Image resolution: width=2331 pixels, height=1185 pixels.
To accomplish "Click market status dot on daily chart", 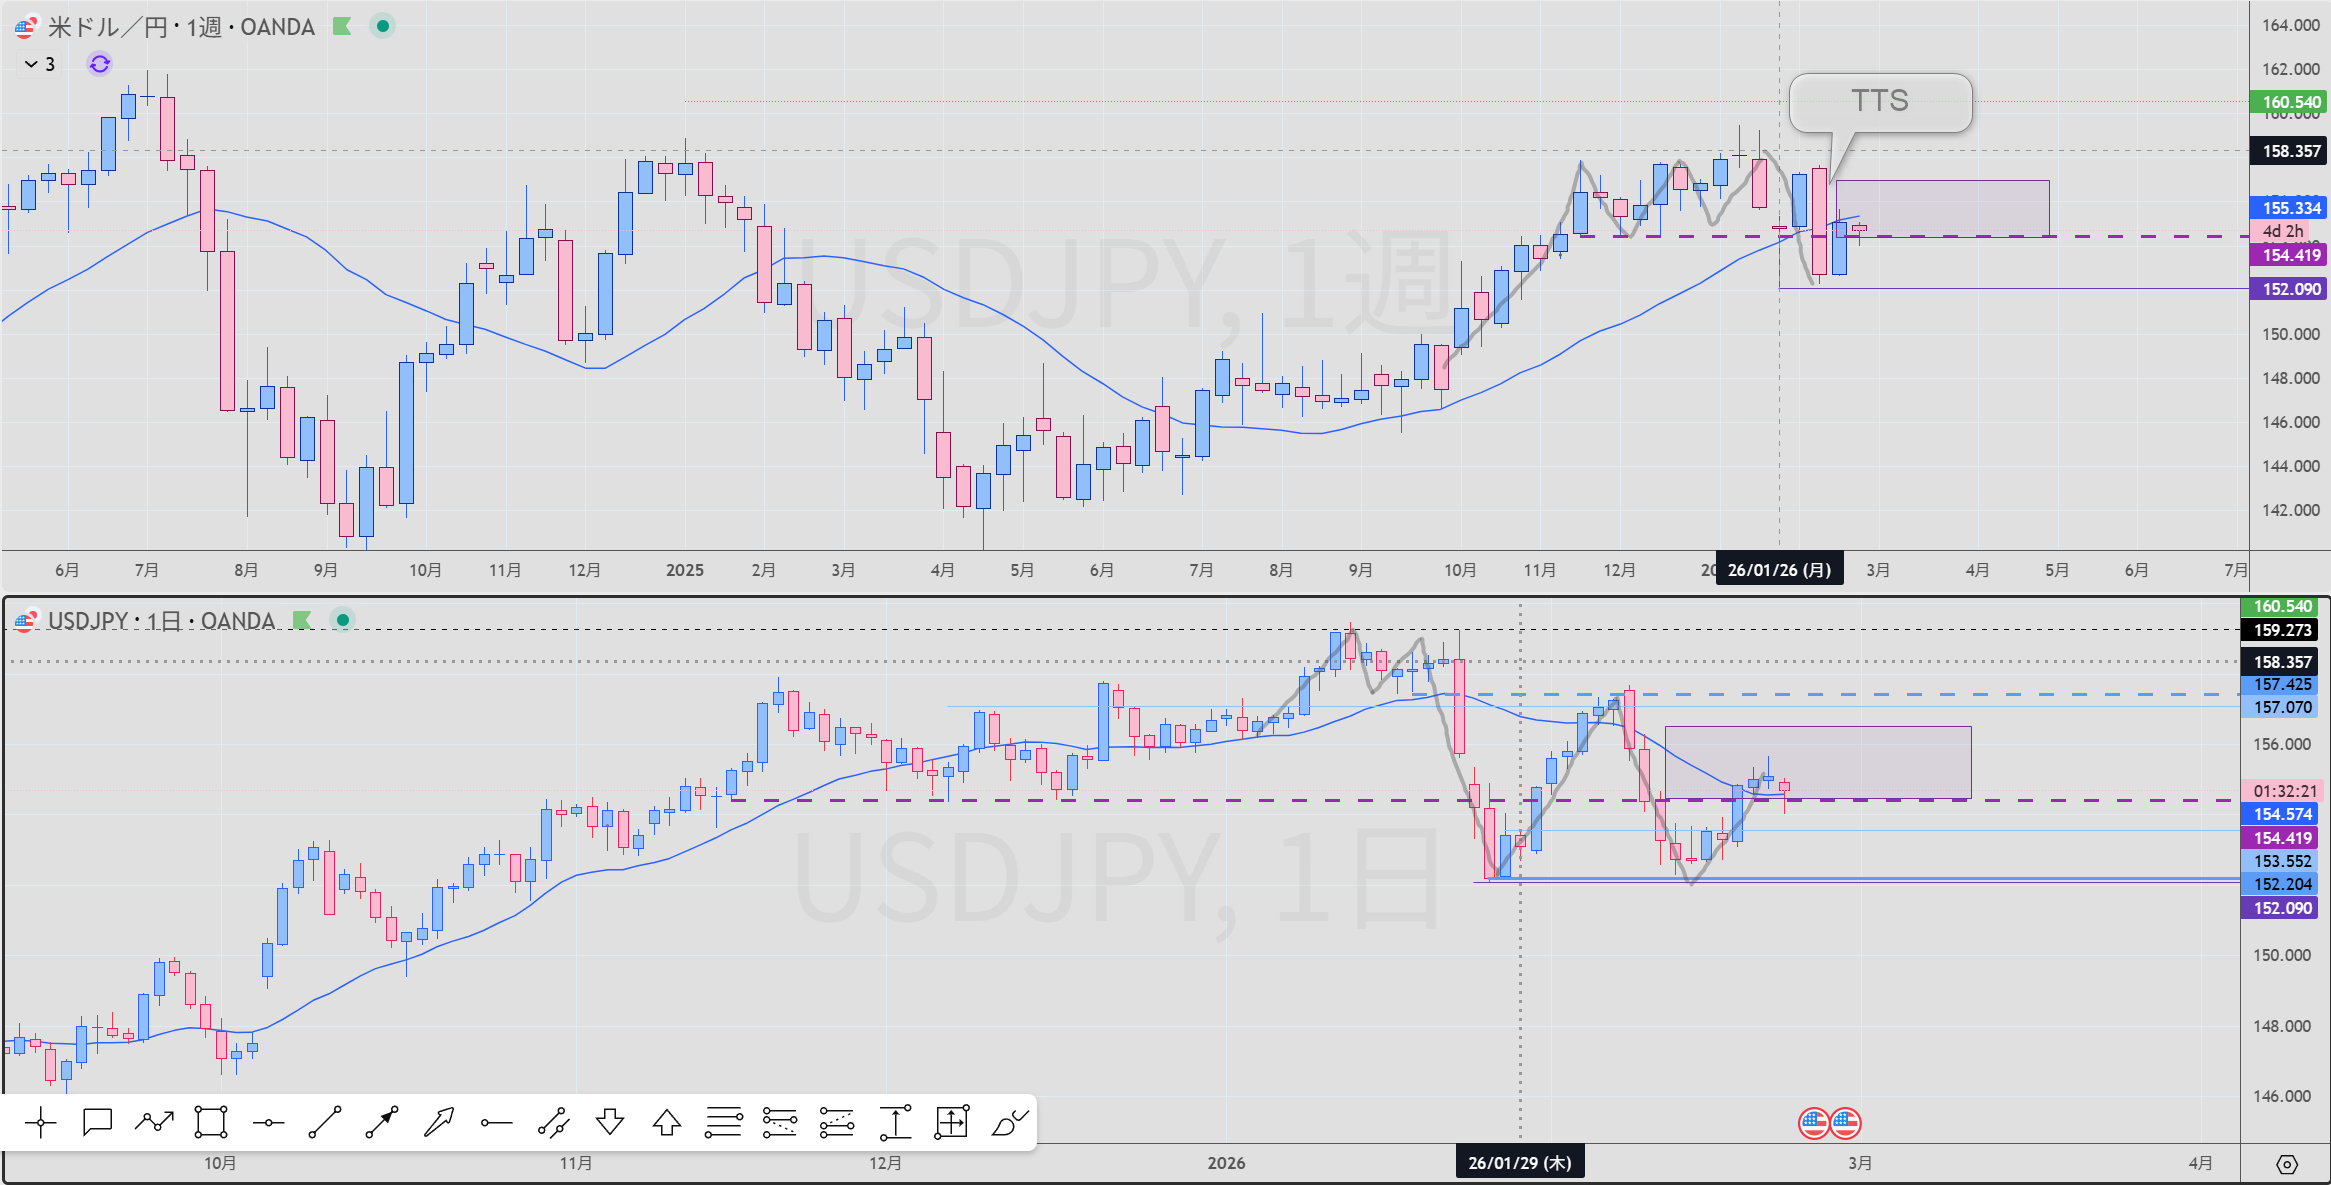I will coord(343,620).
